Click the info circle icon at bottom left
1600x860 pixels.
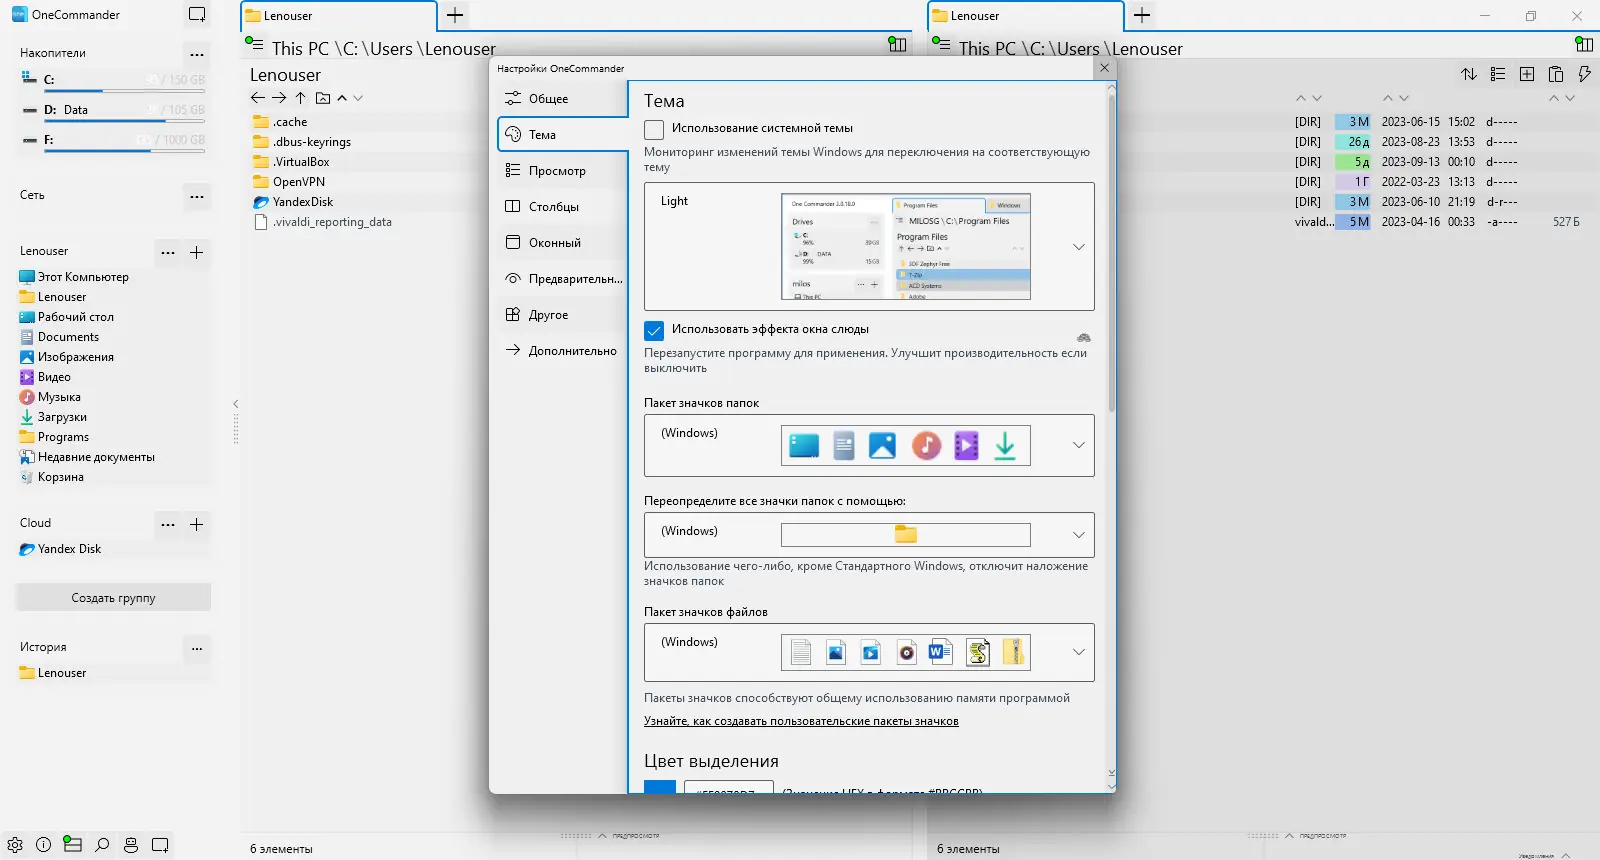[x=43, y=845]
